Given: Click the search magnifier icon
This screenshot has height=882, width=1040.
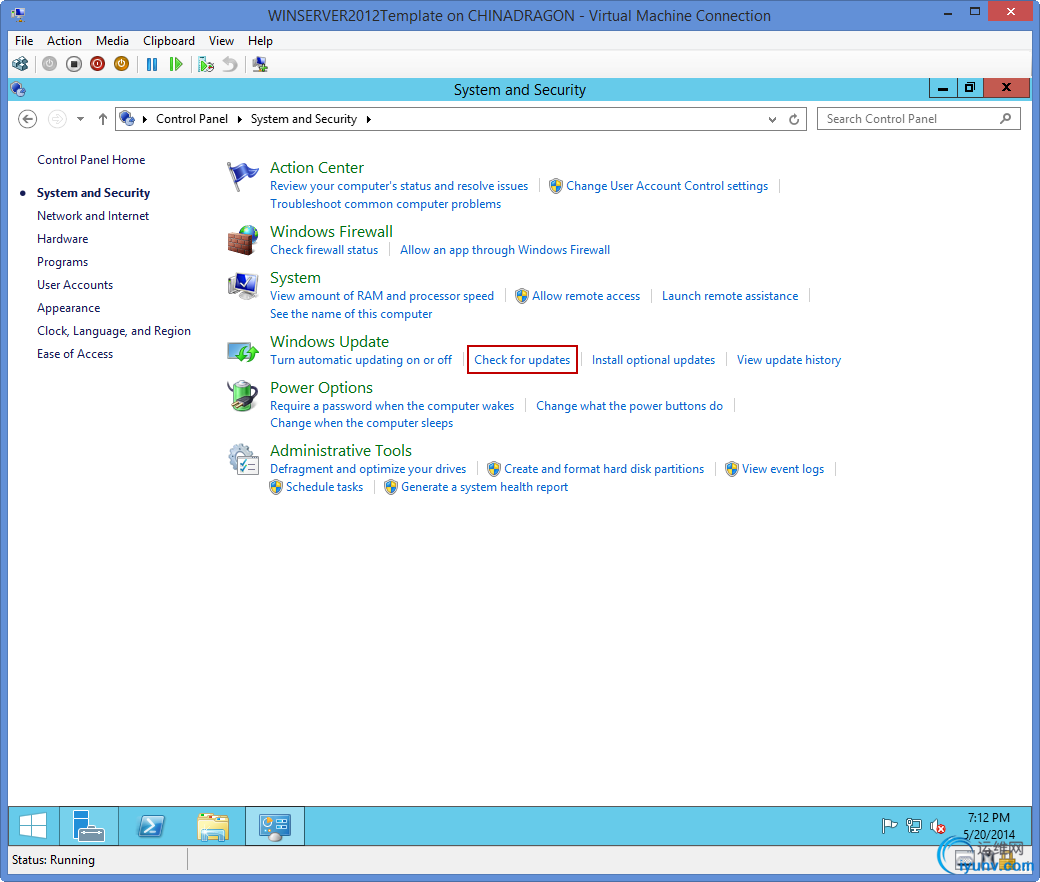Looking at the screenshot, I should [x=1006, y=119].
